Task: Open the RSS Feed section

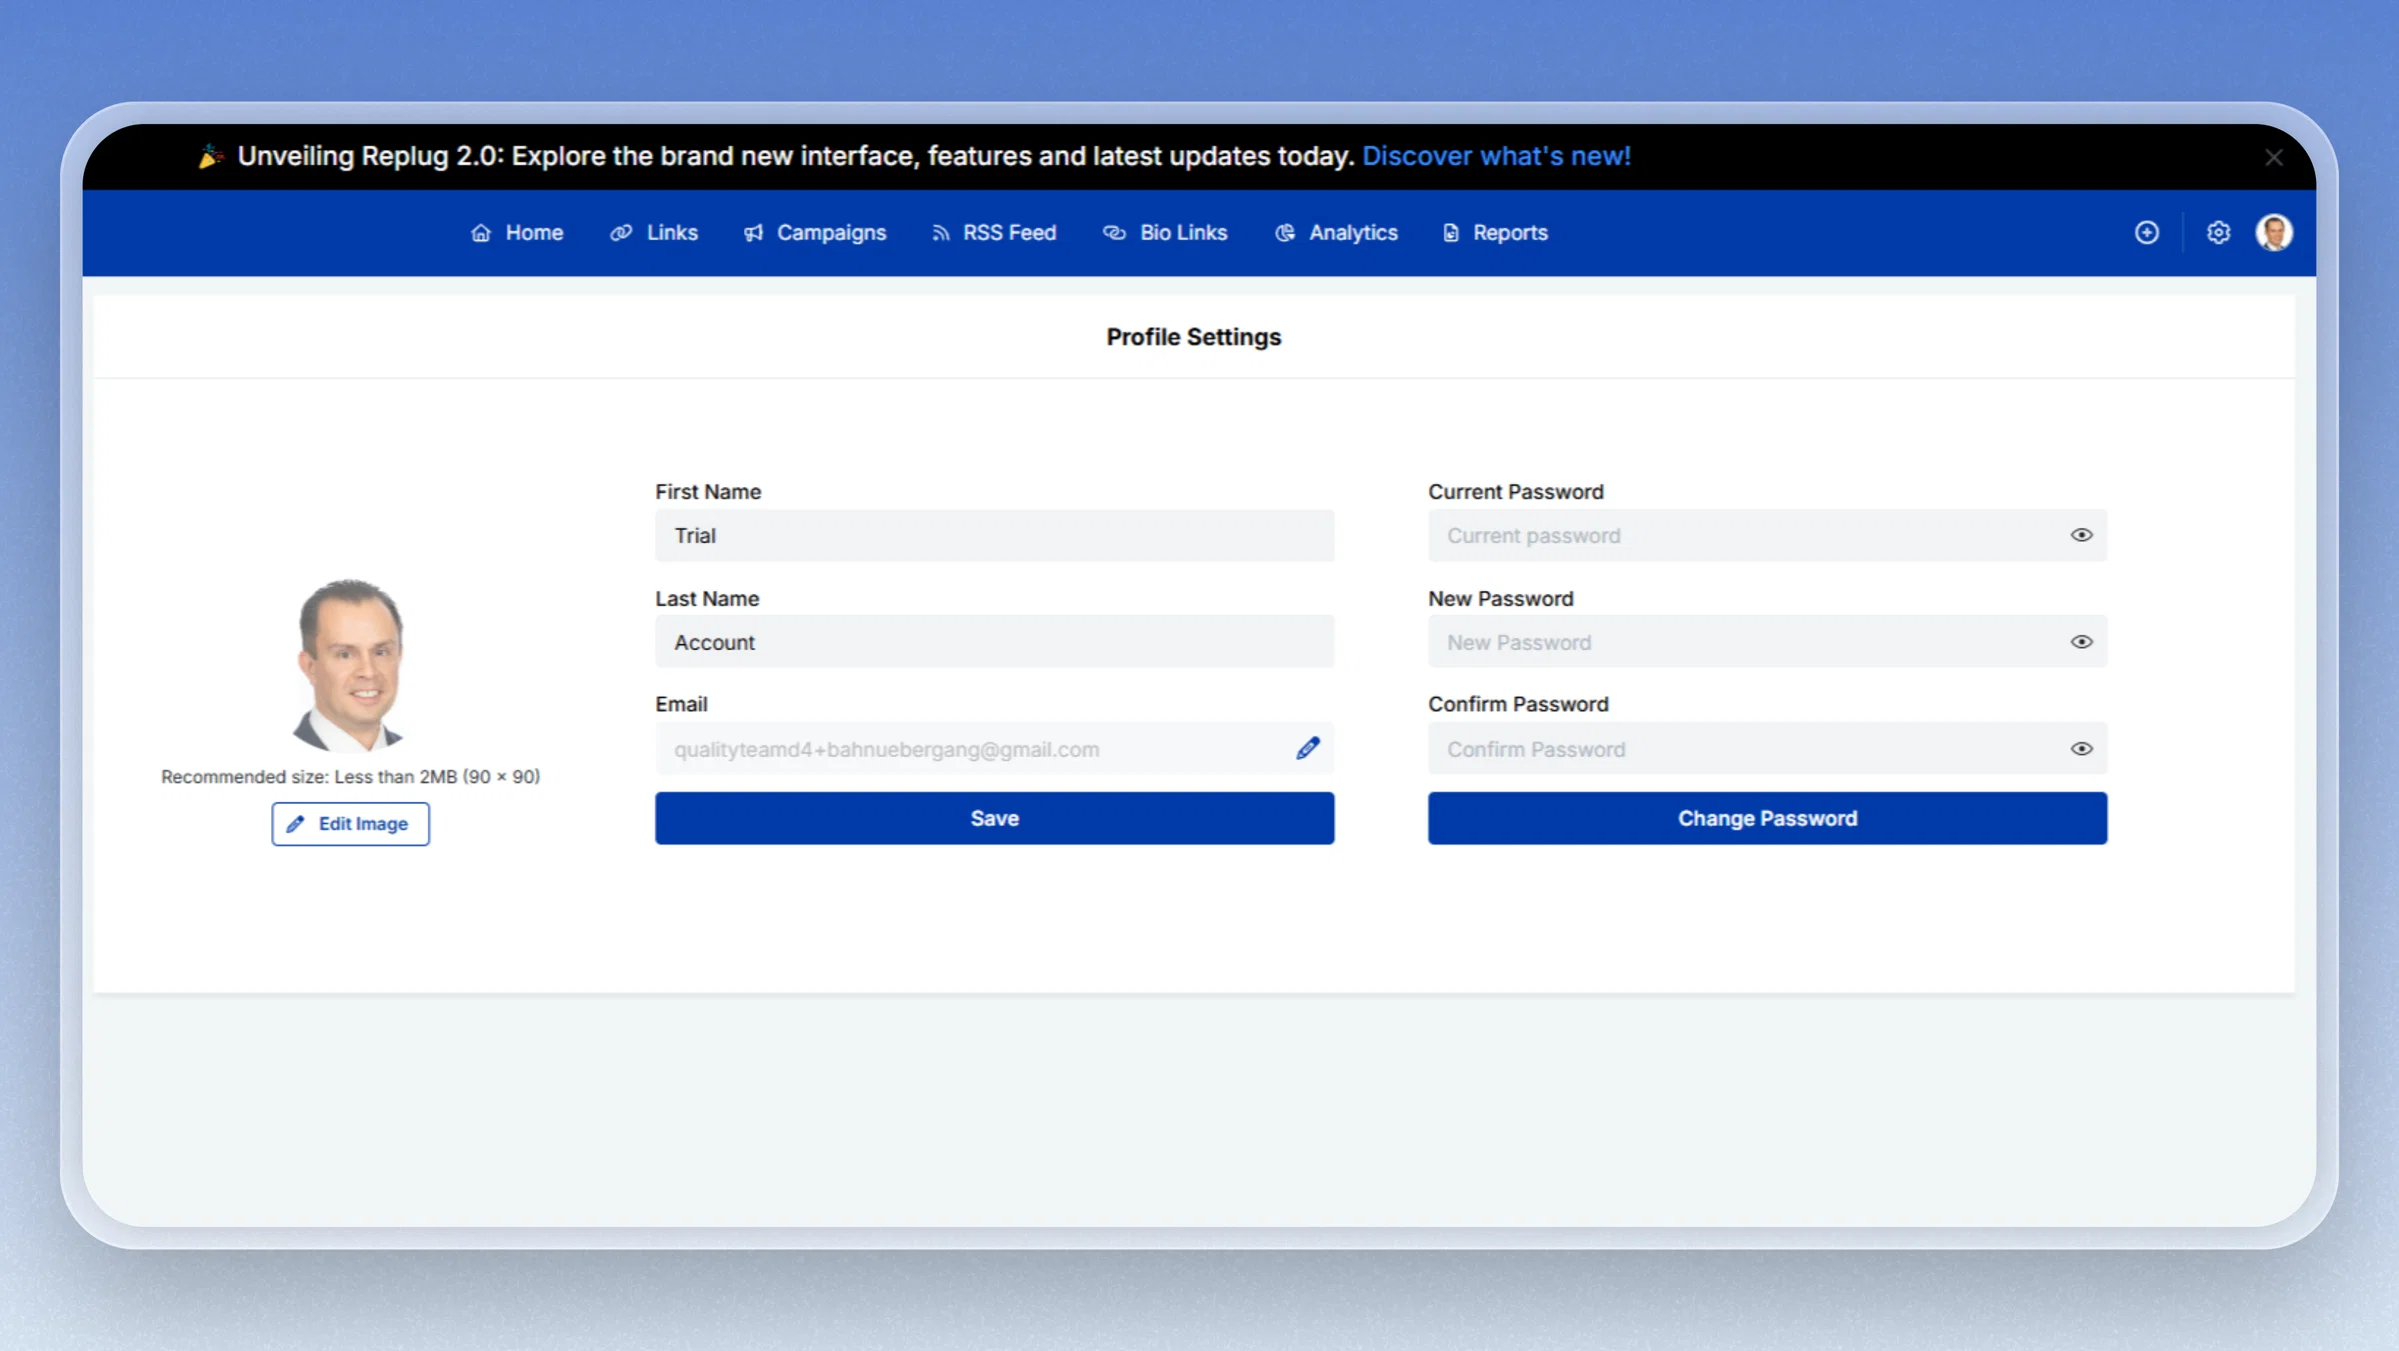Action: click(x=993, y=233)
